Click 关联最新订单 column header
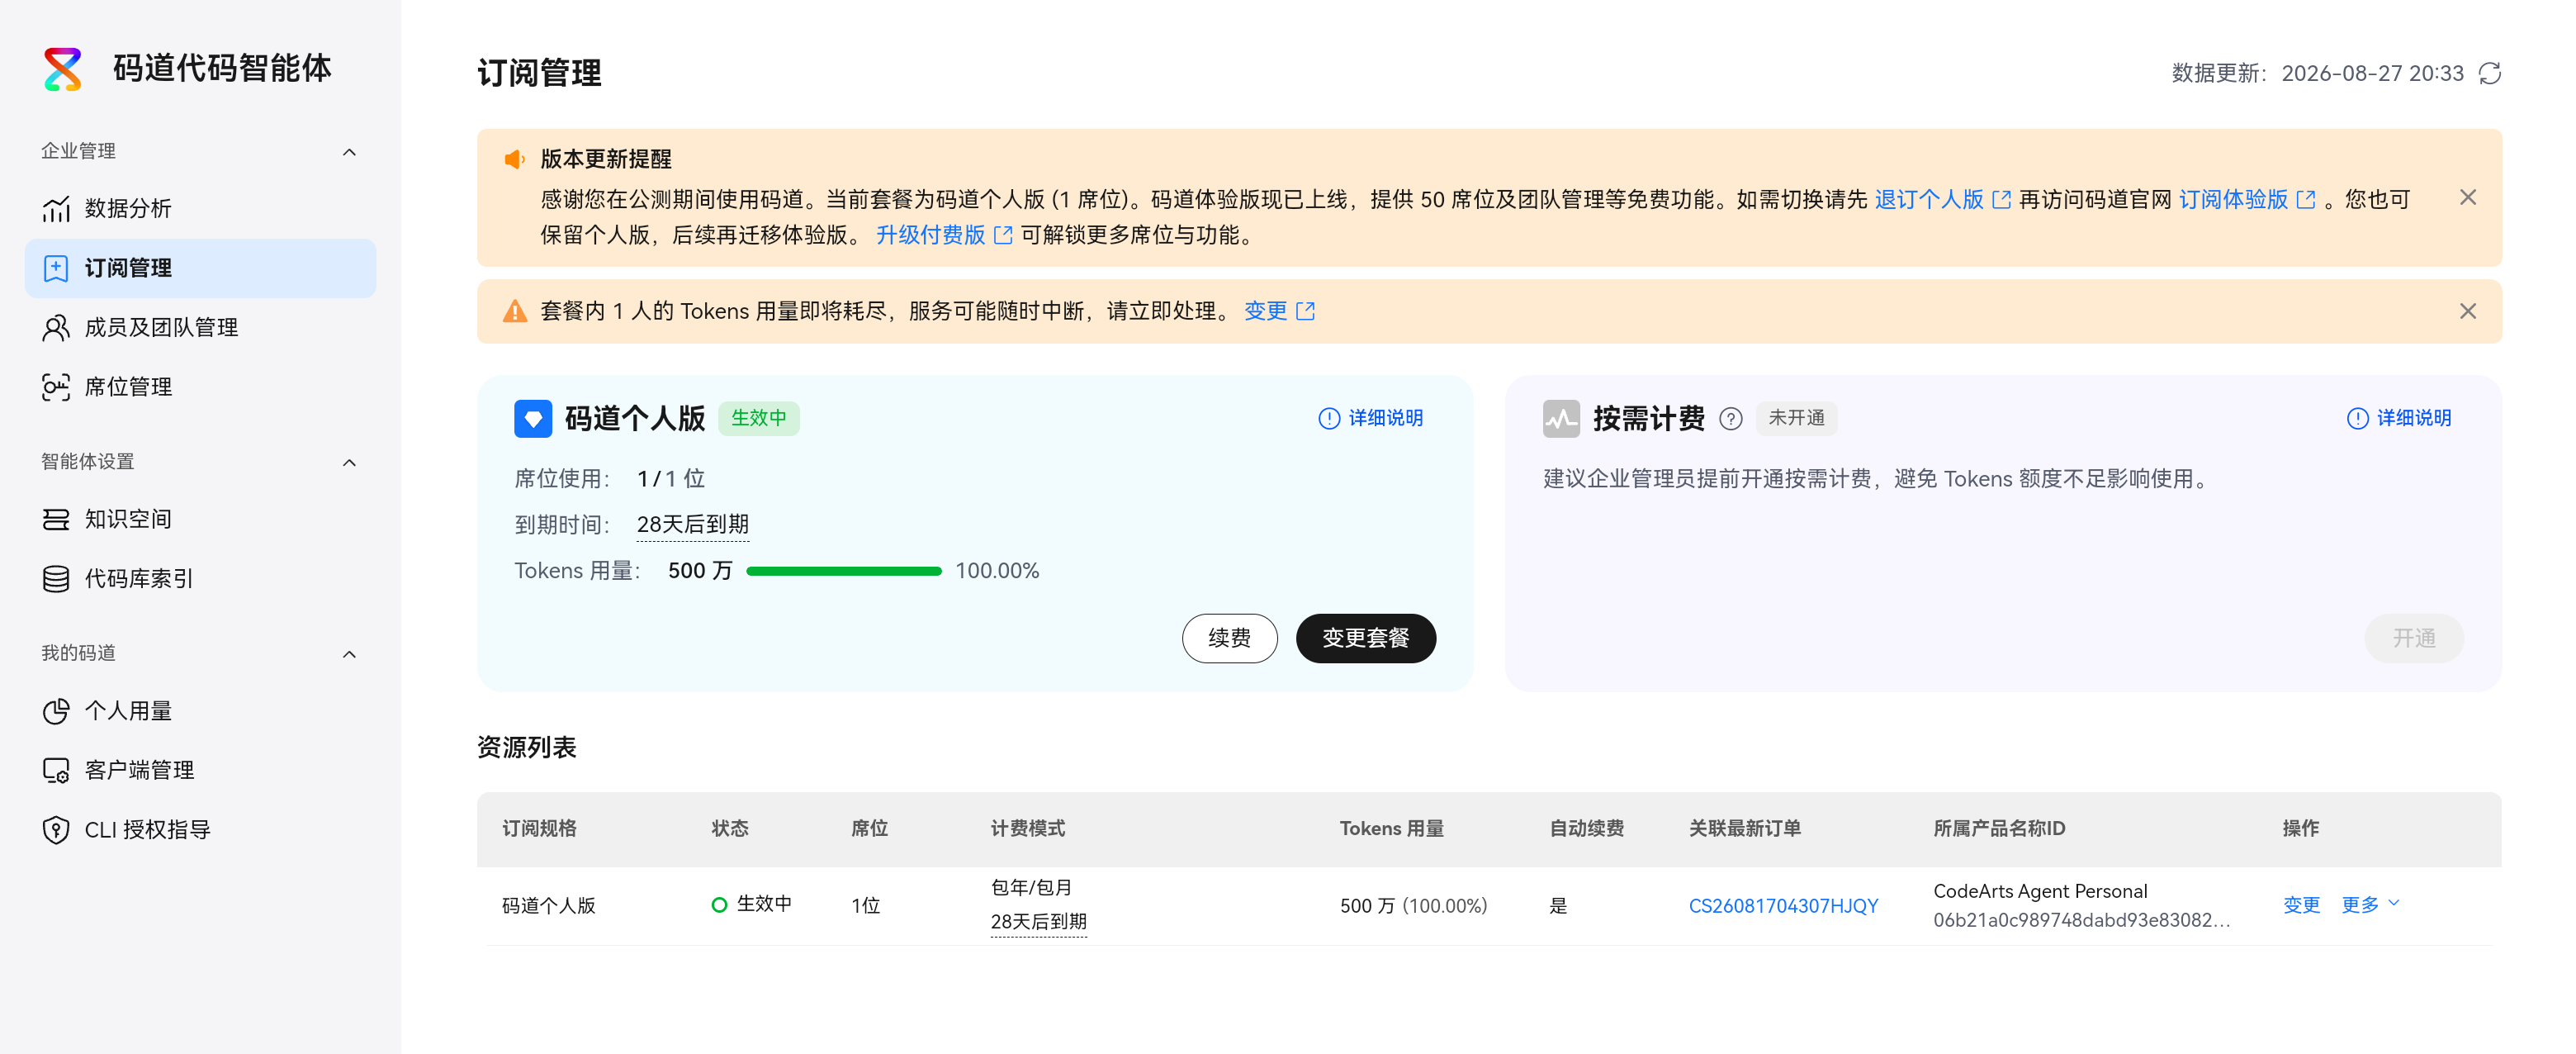Screen dimensions: 2576x1054 [1744, 828]
